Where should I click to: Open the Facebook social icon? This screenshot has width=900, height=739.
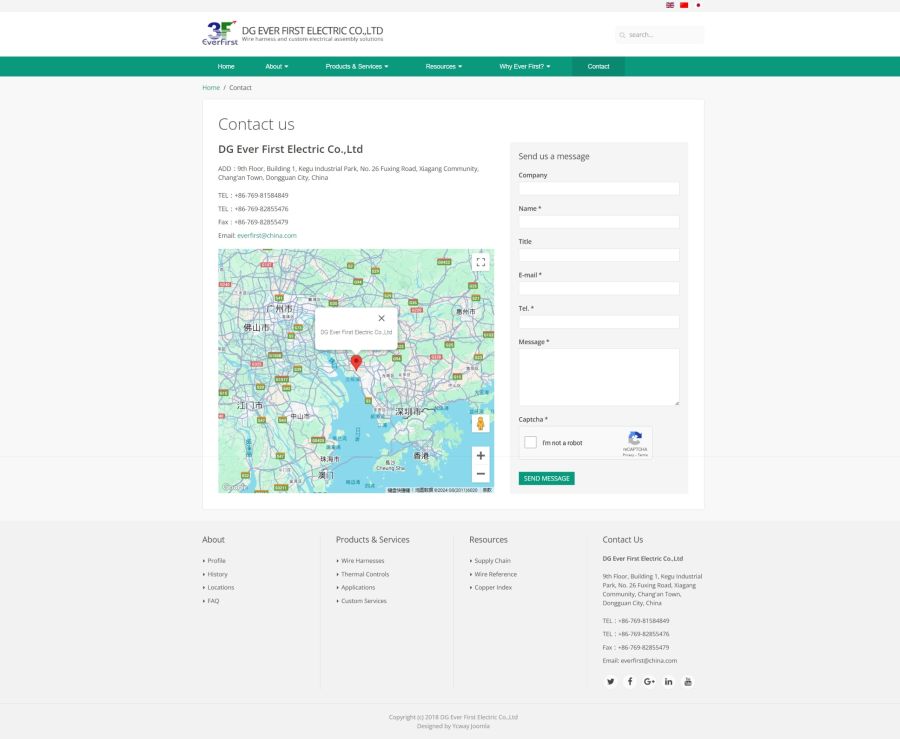point(630,681)
